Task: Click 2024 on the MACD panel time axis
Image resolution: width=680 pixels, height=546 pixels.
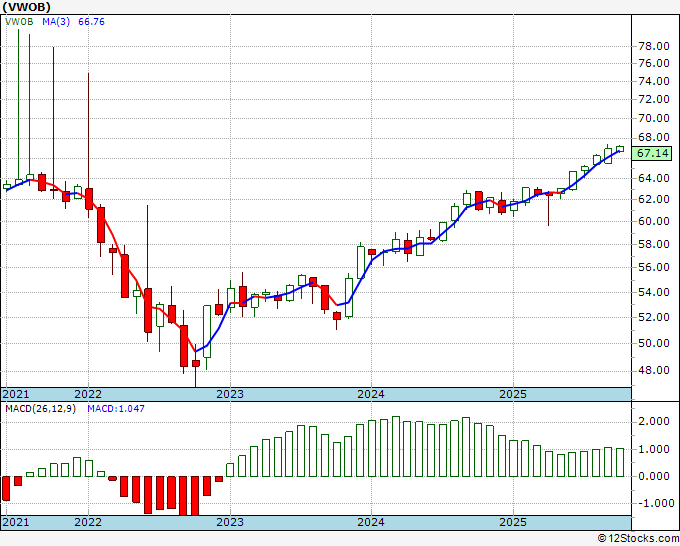Action: pos(371,522)
